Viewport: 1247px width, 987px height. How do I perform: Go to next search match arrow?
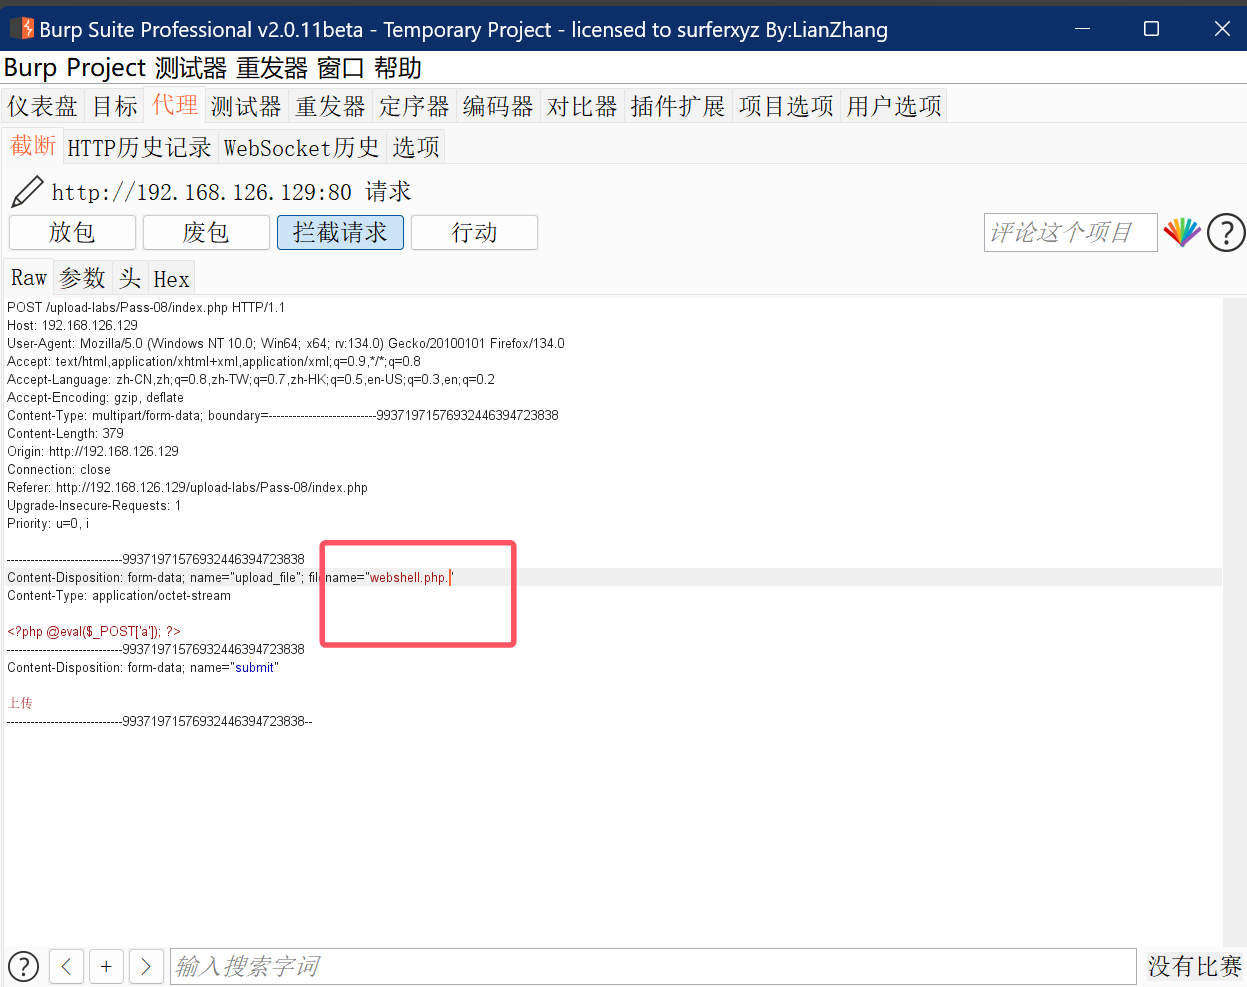click(146, 966)
